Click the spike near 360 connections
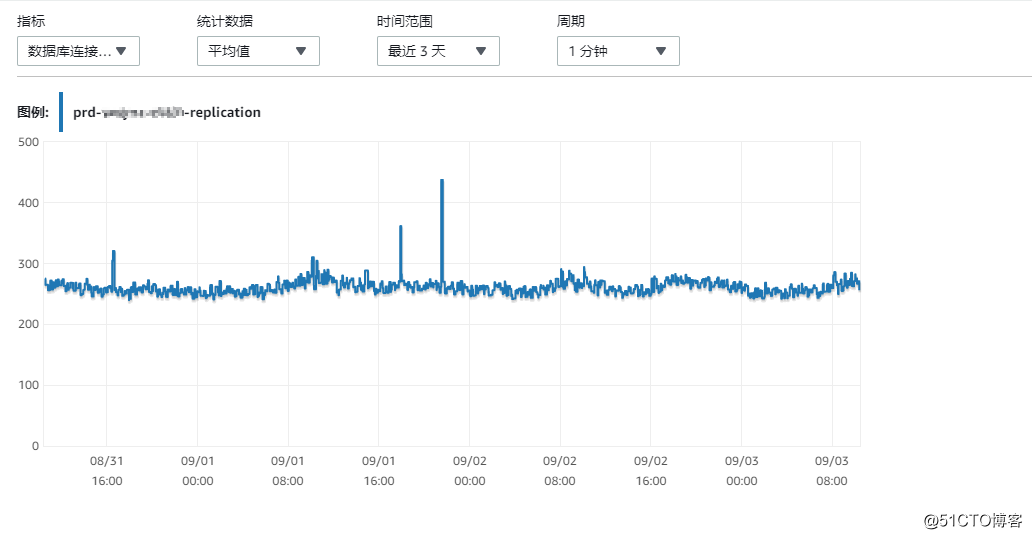 tap(401, 253)
